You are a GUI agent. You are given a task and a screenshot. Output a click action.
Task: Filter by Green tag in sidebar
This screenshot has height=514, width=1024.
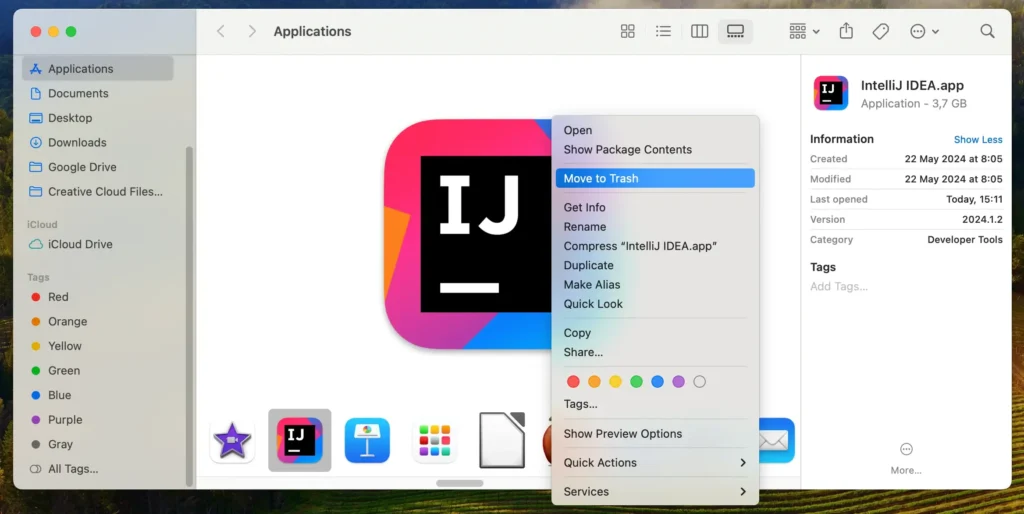click(x=98, y=371)
